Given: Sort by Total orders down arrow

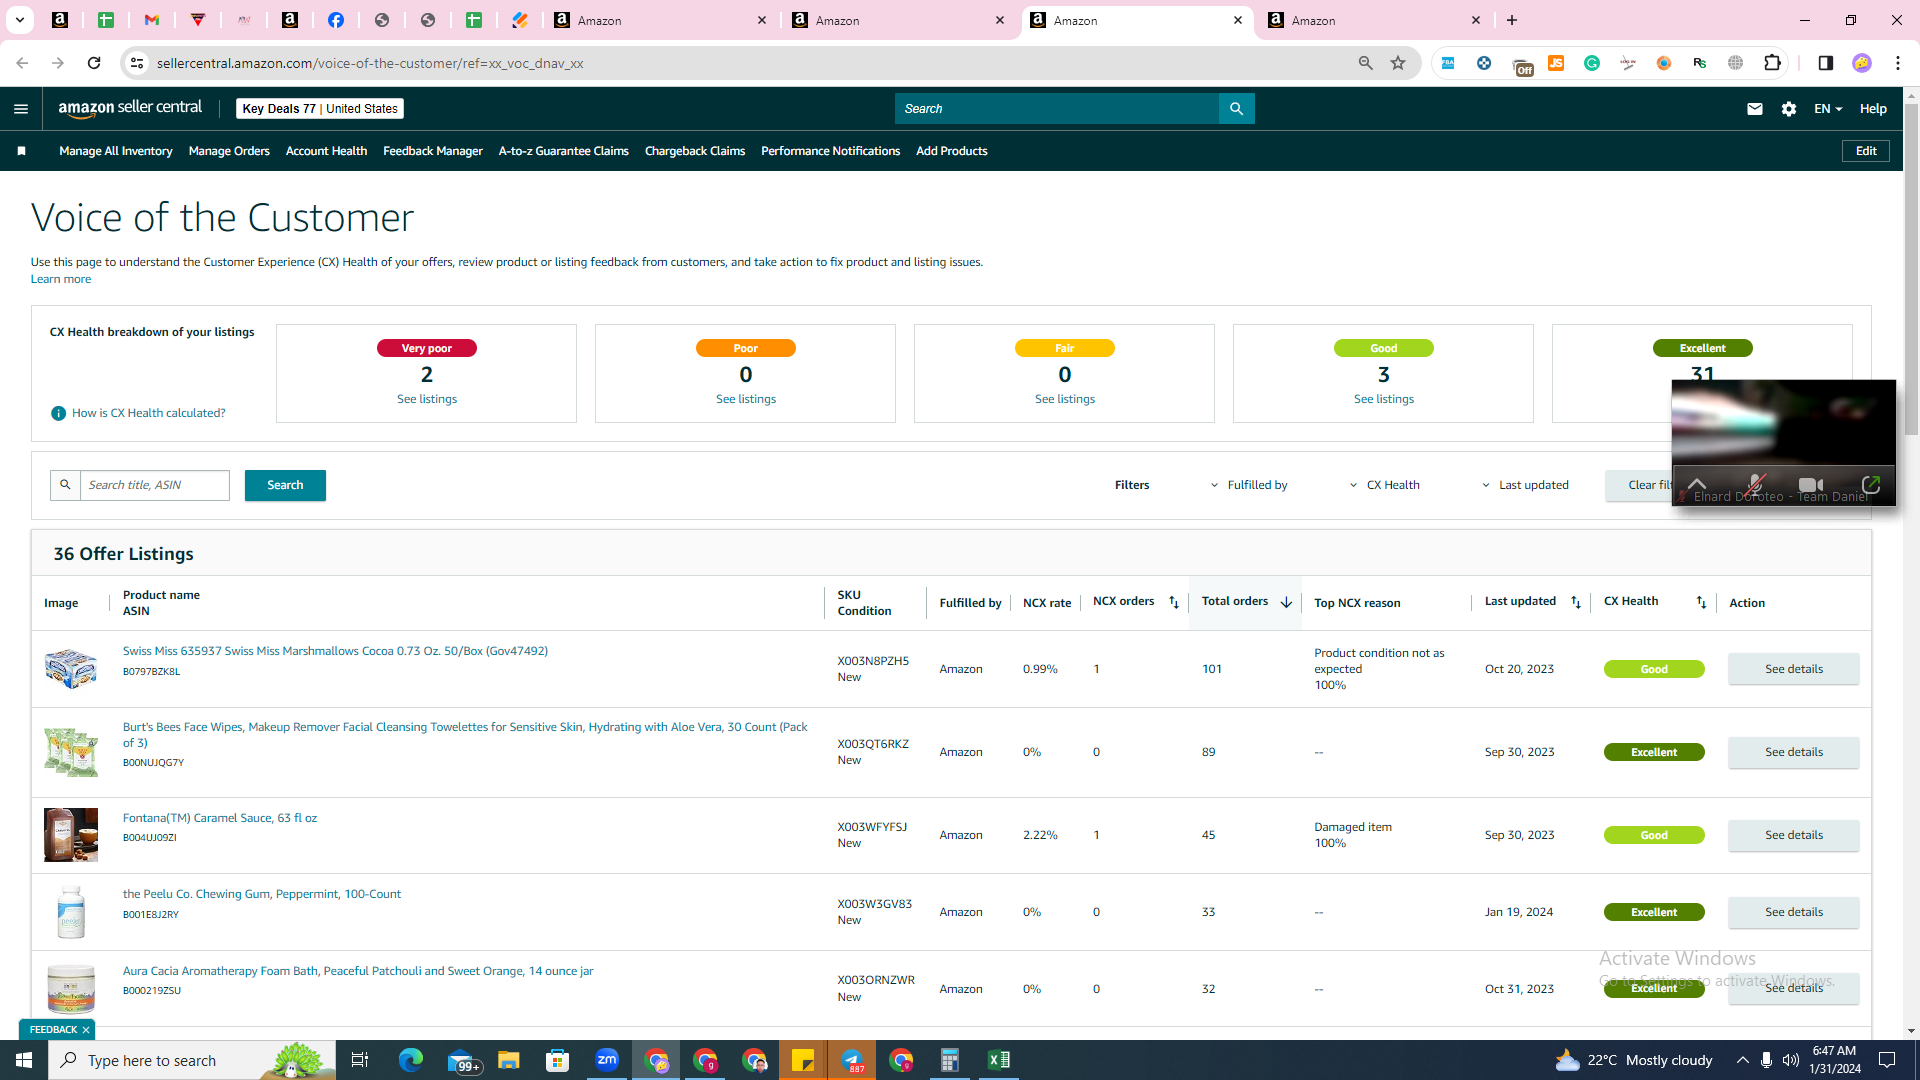Looking at the screenshot, I should click(x=1286, y=602).
